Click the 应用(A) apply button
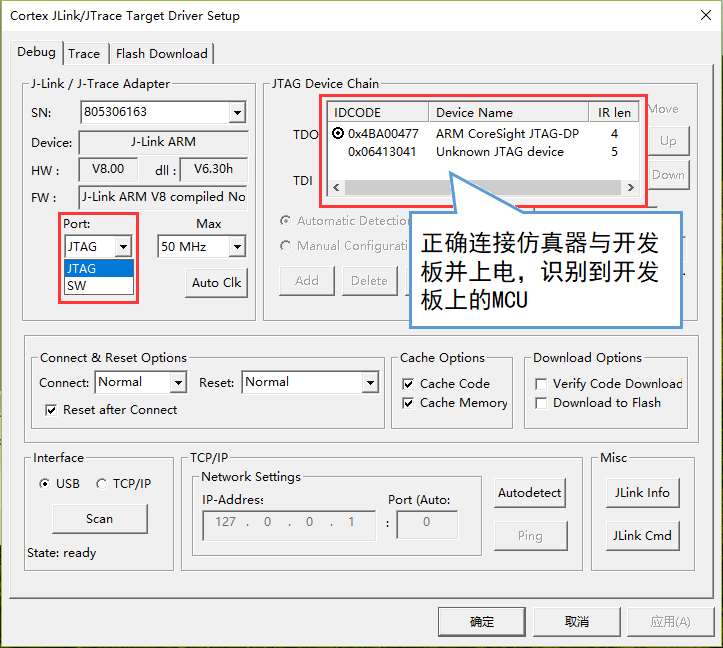Image resolution: width=723 pixels, height=648 pixels. 670,621
